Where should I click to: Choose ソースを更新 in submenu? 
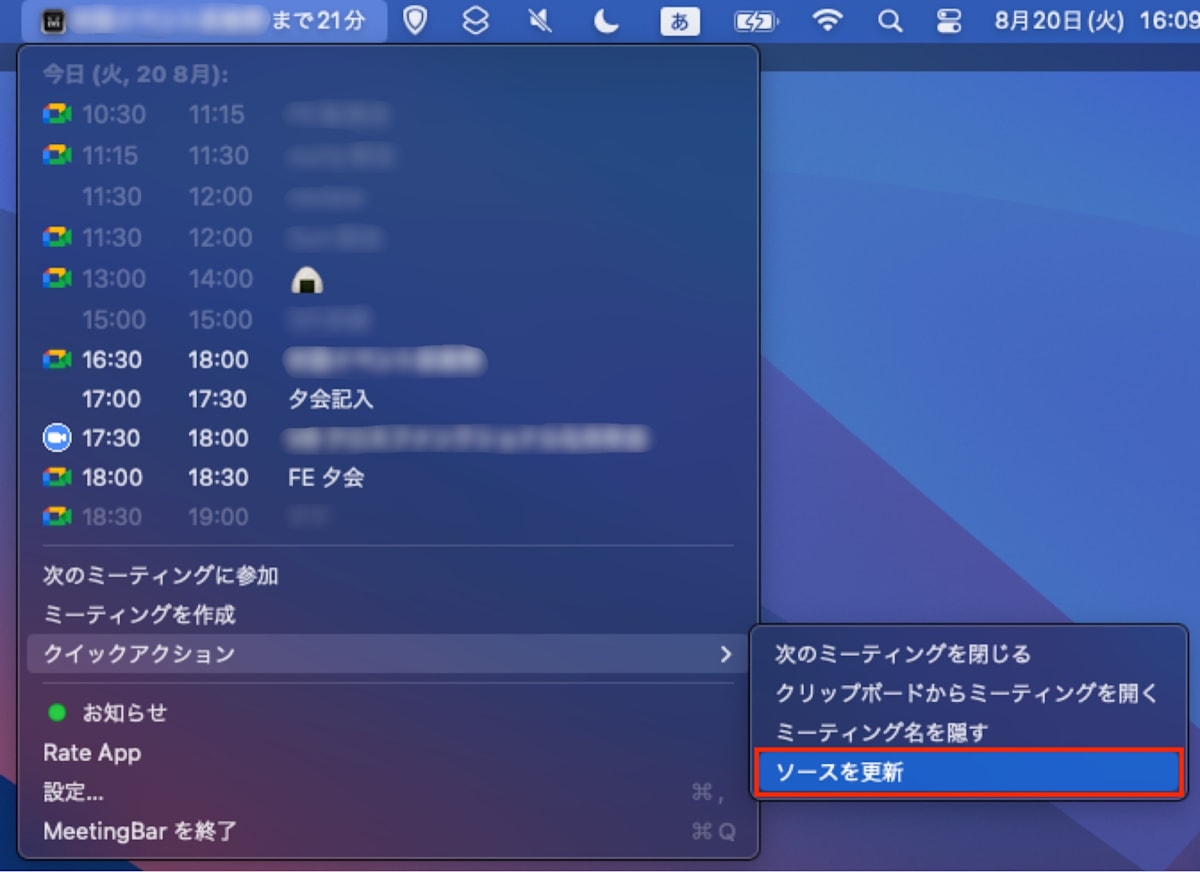(x=968, y=772)
